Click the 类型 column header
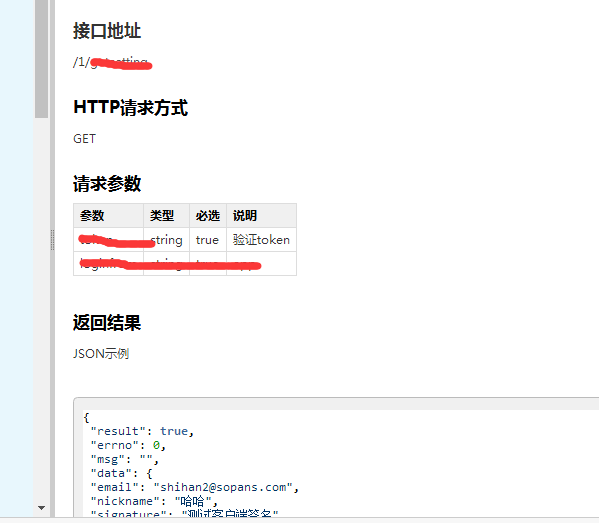This screenshot has width=599, height=523. [x=167, y=215]
